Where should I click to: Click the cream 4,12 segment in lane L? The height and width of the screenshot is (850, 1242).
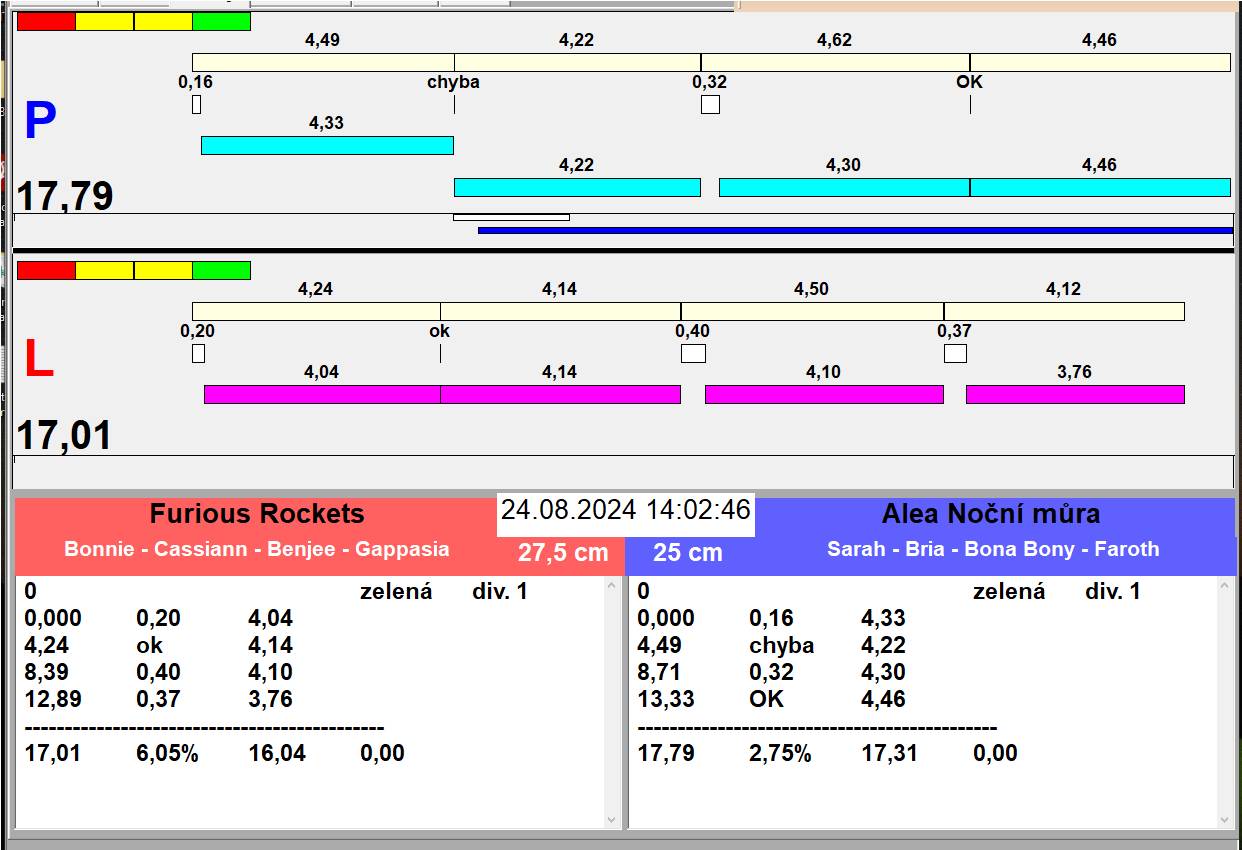pos(1064,311)
